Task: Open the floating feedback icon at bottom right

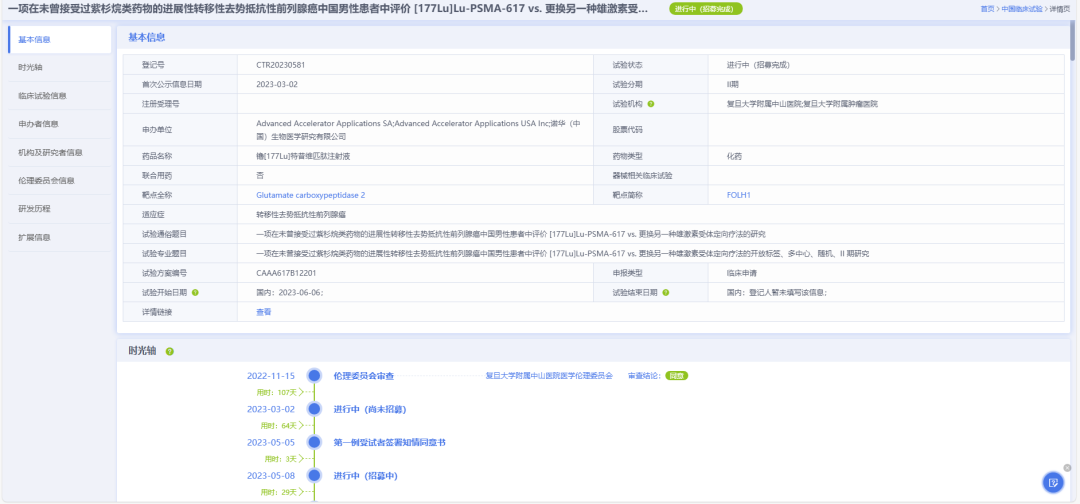Action: (1052, 482)
